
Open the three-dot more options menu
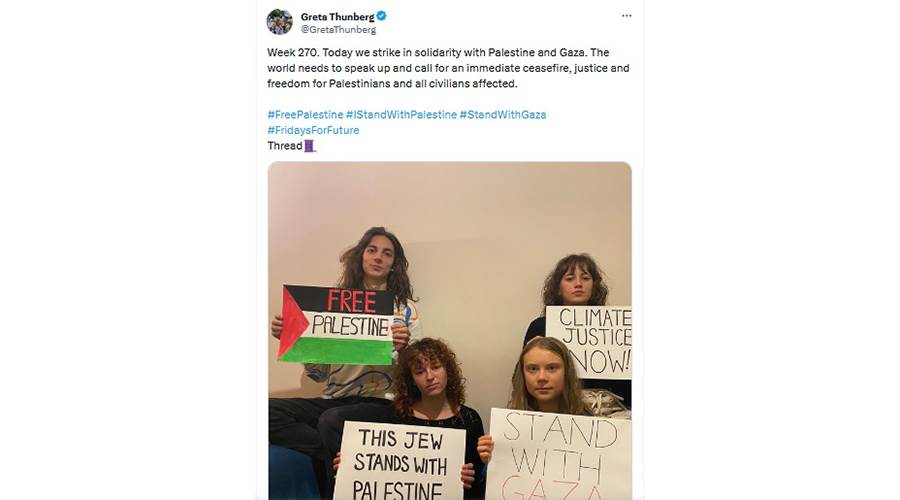click(626, 16)
